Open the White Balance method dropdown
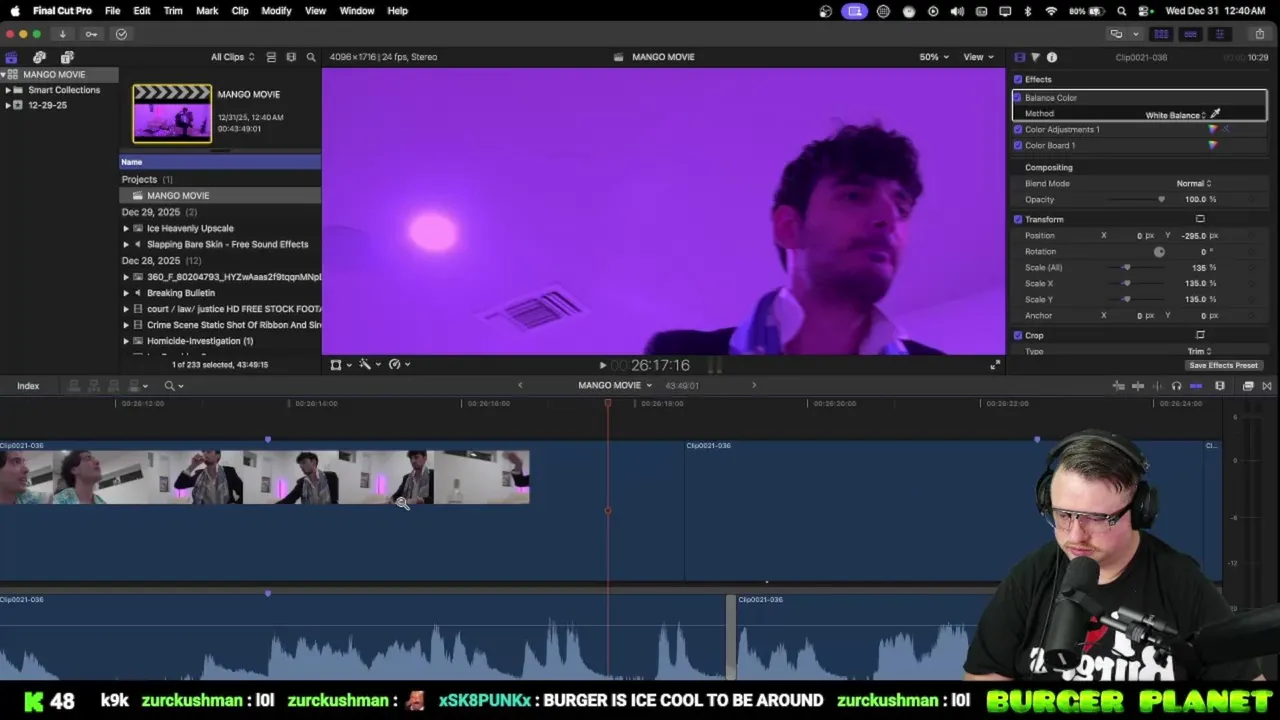This screenshot has width=1280, height=720. point(1176,115)
